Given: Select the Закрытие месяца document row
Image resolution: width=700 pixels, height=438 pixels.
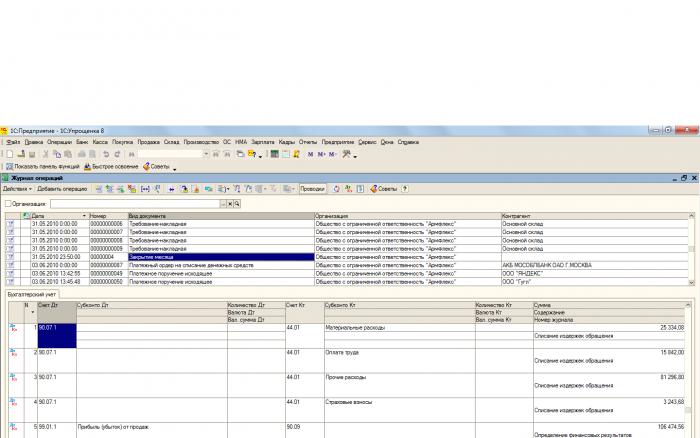Looking at the screenshot, I should point(347,257).
